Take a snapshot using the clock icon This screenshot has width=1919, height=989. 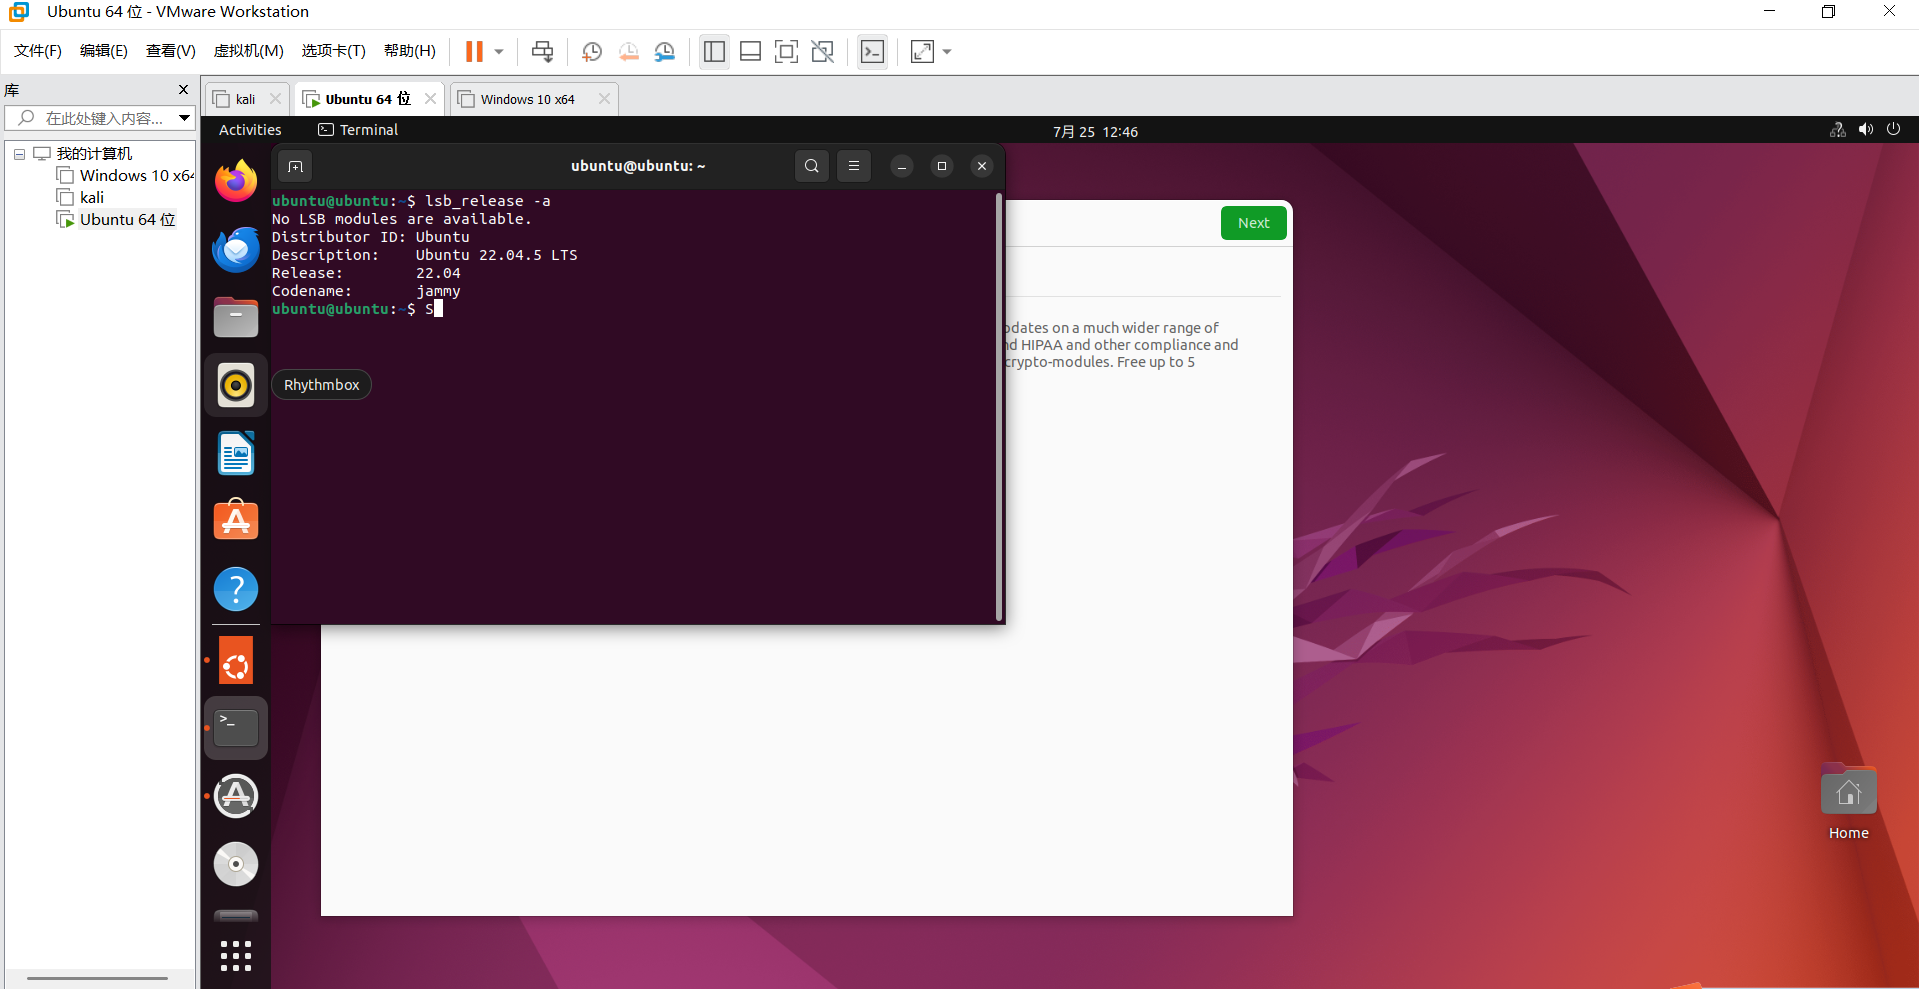(x=592, y=52)
